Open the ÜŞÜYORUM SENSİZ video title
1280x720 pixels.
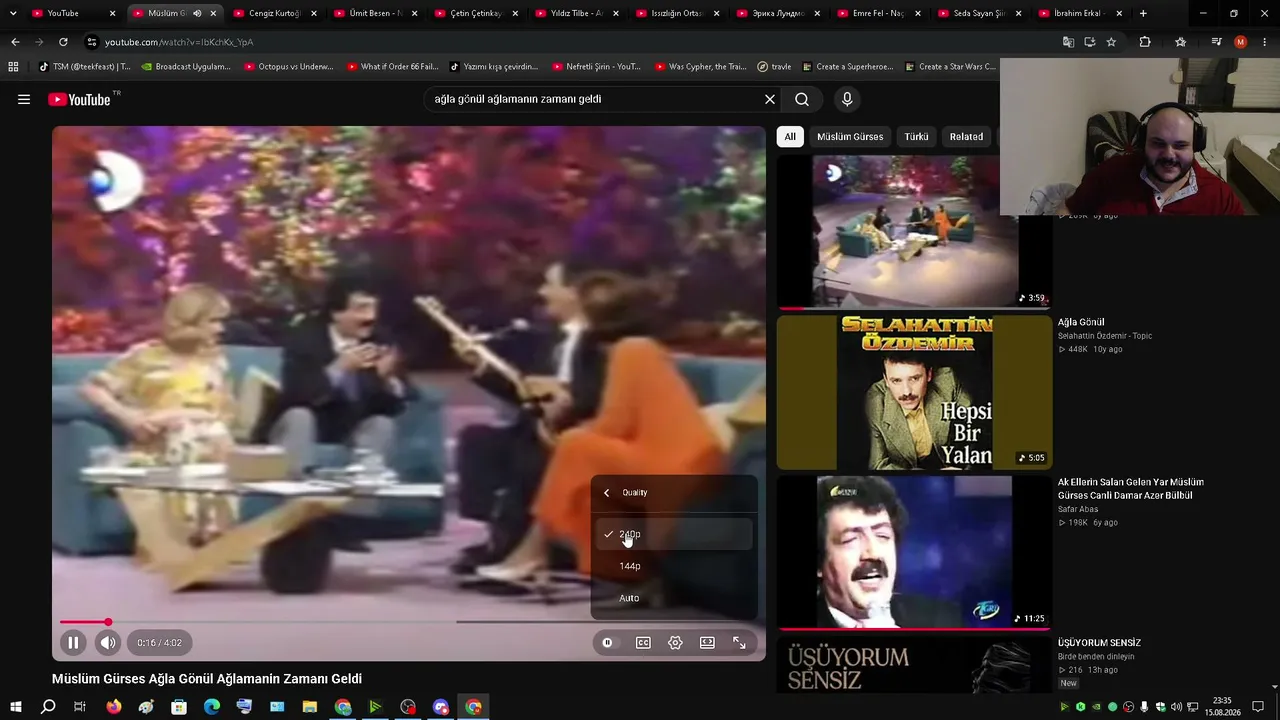click(1099, 643)
